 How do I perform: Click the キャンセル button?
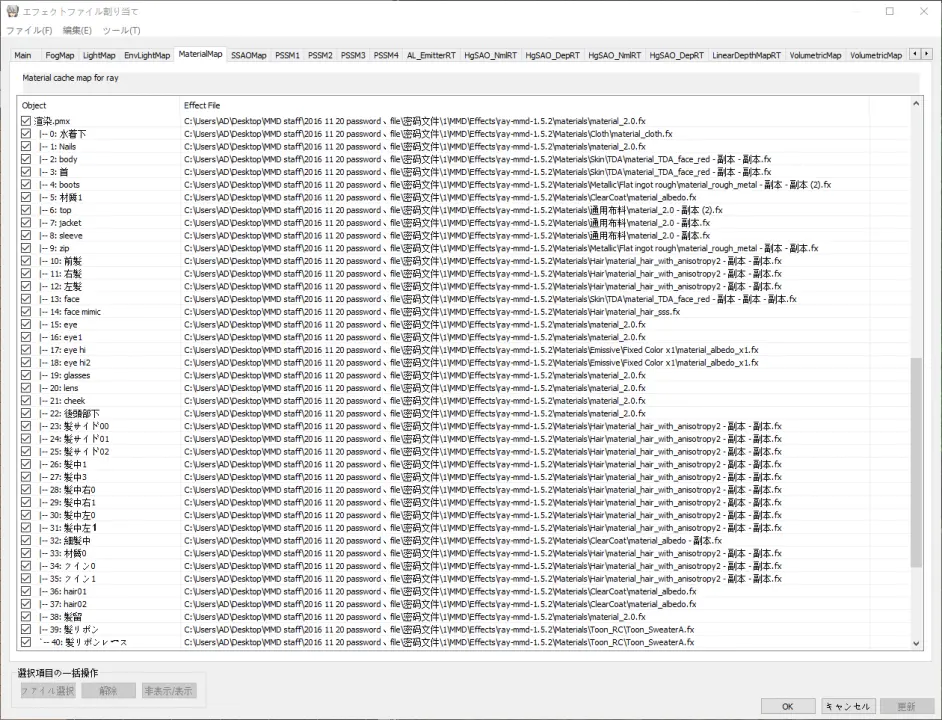848,706
